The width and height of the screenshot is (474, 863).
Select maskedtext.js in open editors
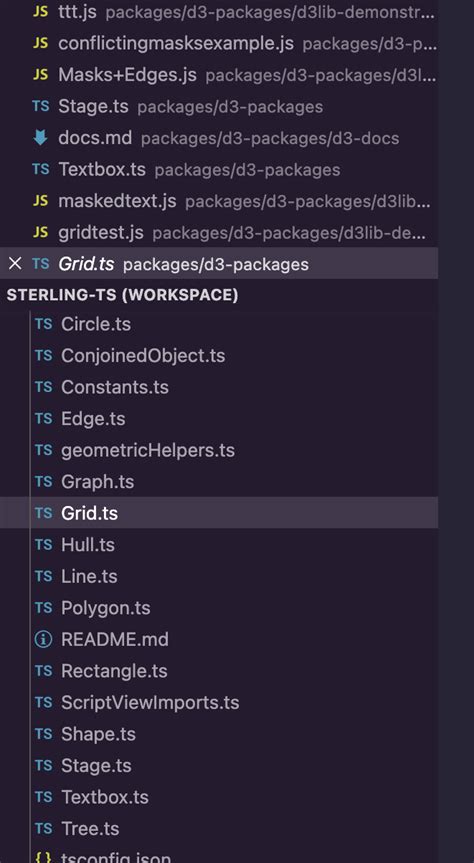click(219, 201)
